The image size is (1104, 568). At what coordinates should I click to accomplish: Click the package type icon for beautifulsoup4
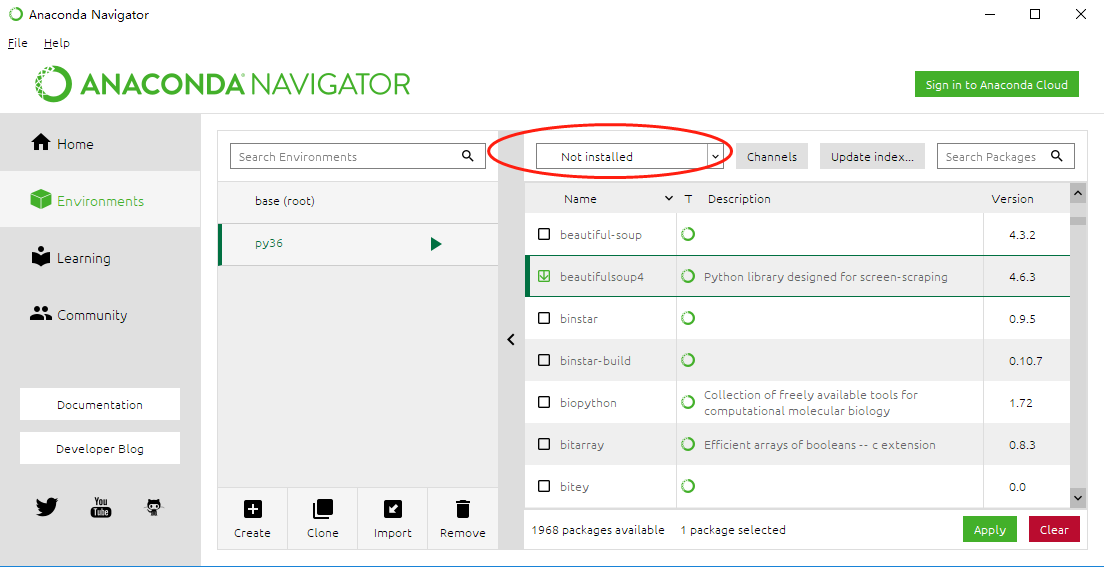(689, 277)
